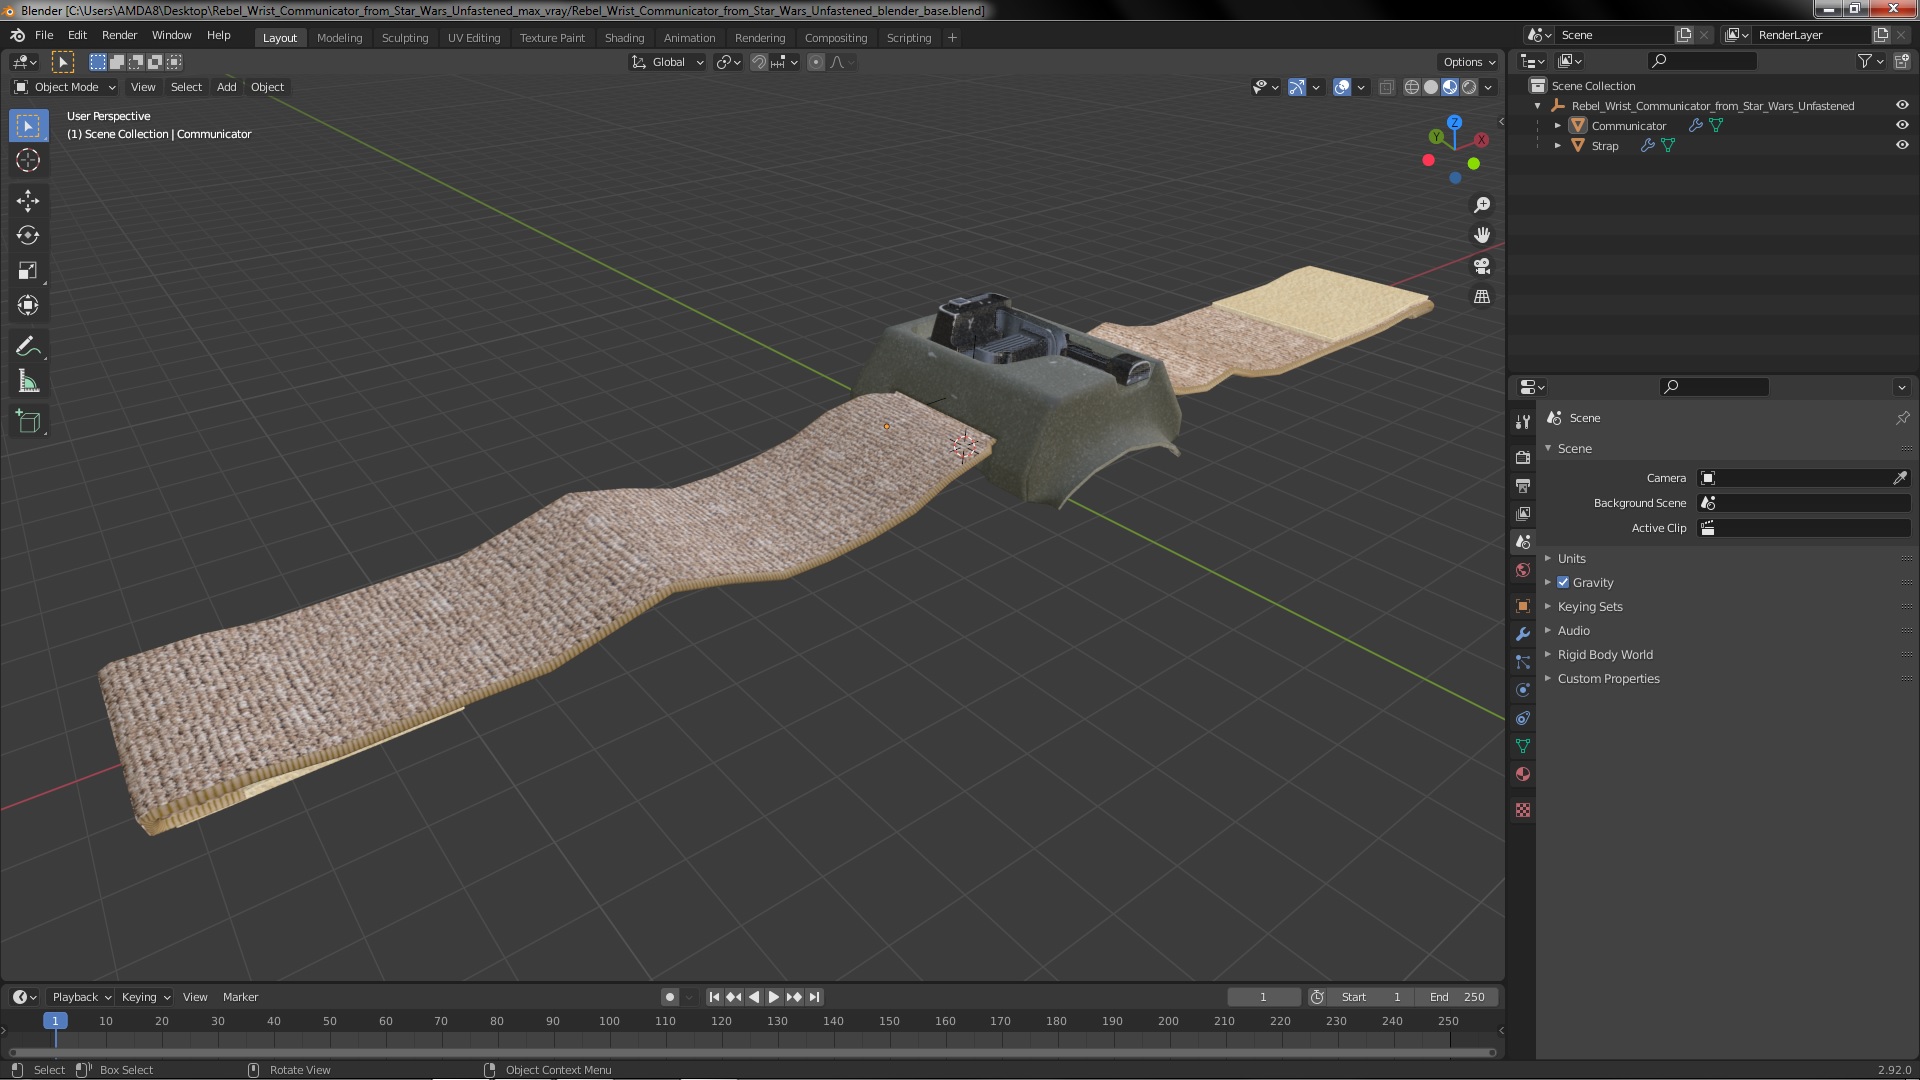Image resolution: width=1920 pixels, height=1080 pixels.
Task: Open the Render properties tab
Action: (1523, 457)
